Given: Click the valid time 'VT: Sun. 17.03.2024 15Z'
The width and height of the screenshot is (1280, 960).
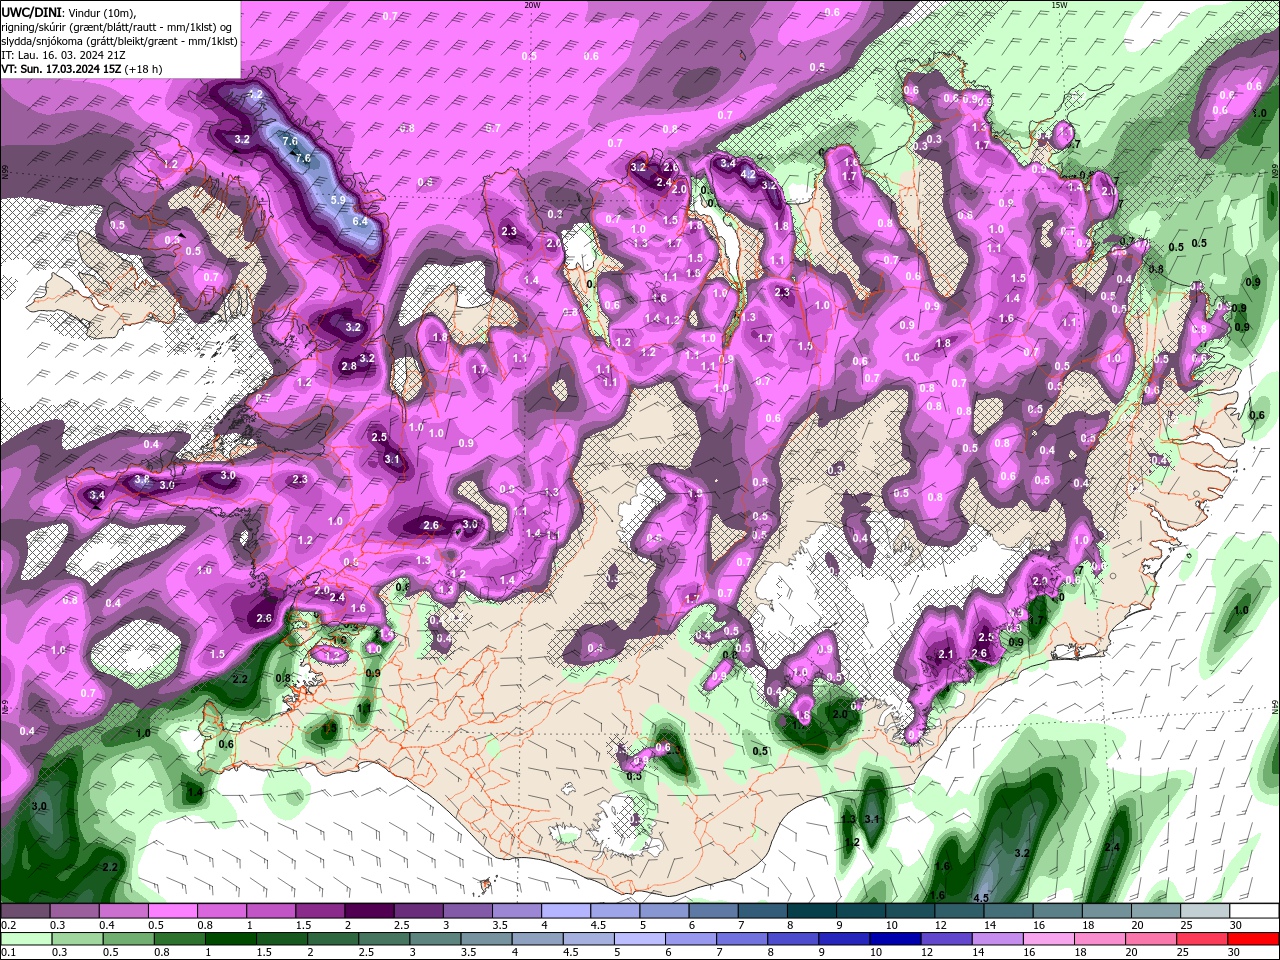Looking at the screenshot, I should pyautogui.click(x=62, y=69).
